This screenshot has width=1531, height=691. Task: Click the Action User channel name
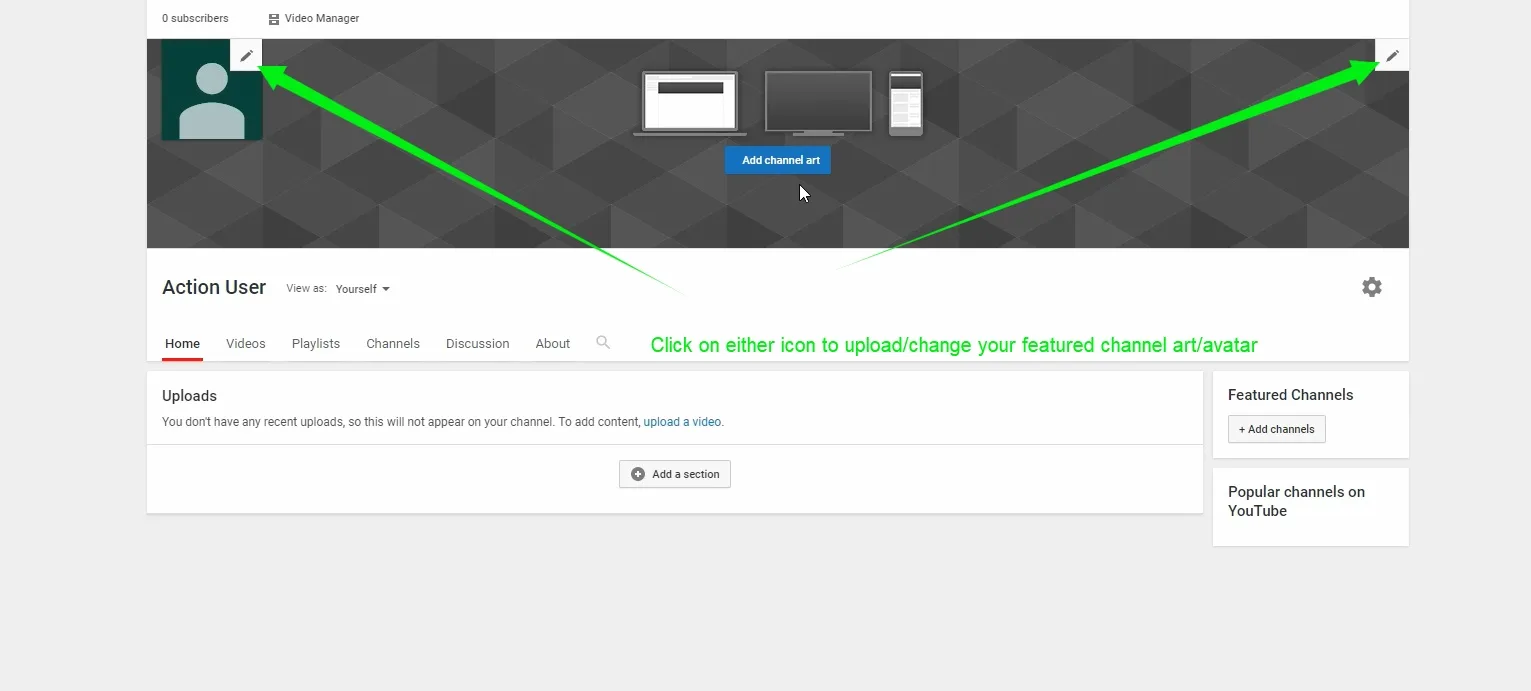tap(214, 287)
